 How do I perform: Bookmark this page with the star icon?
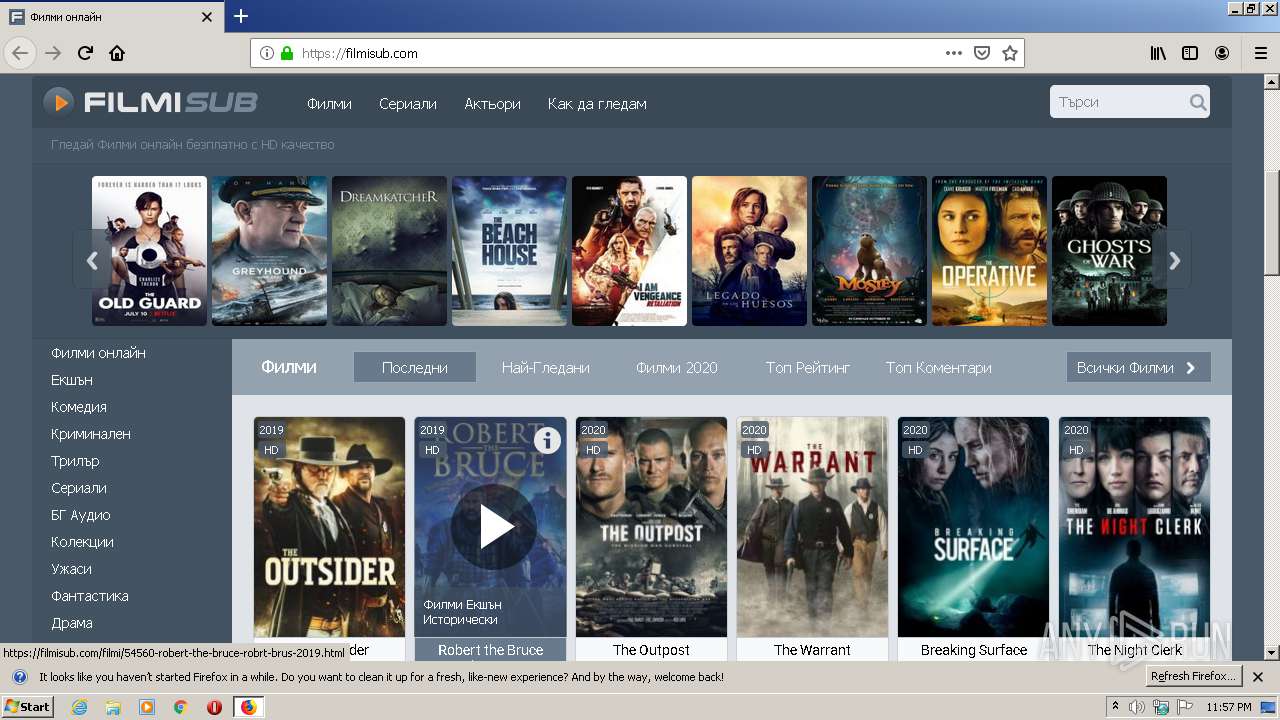tap(1010, 53)
